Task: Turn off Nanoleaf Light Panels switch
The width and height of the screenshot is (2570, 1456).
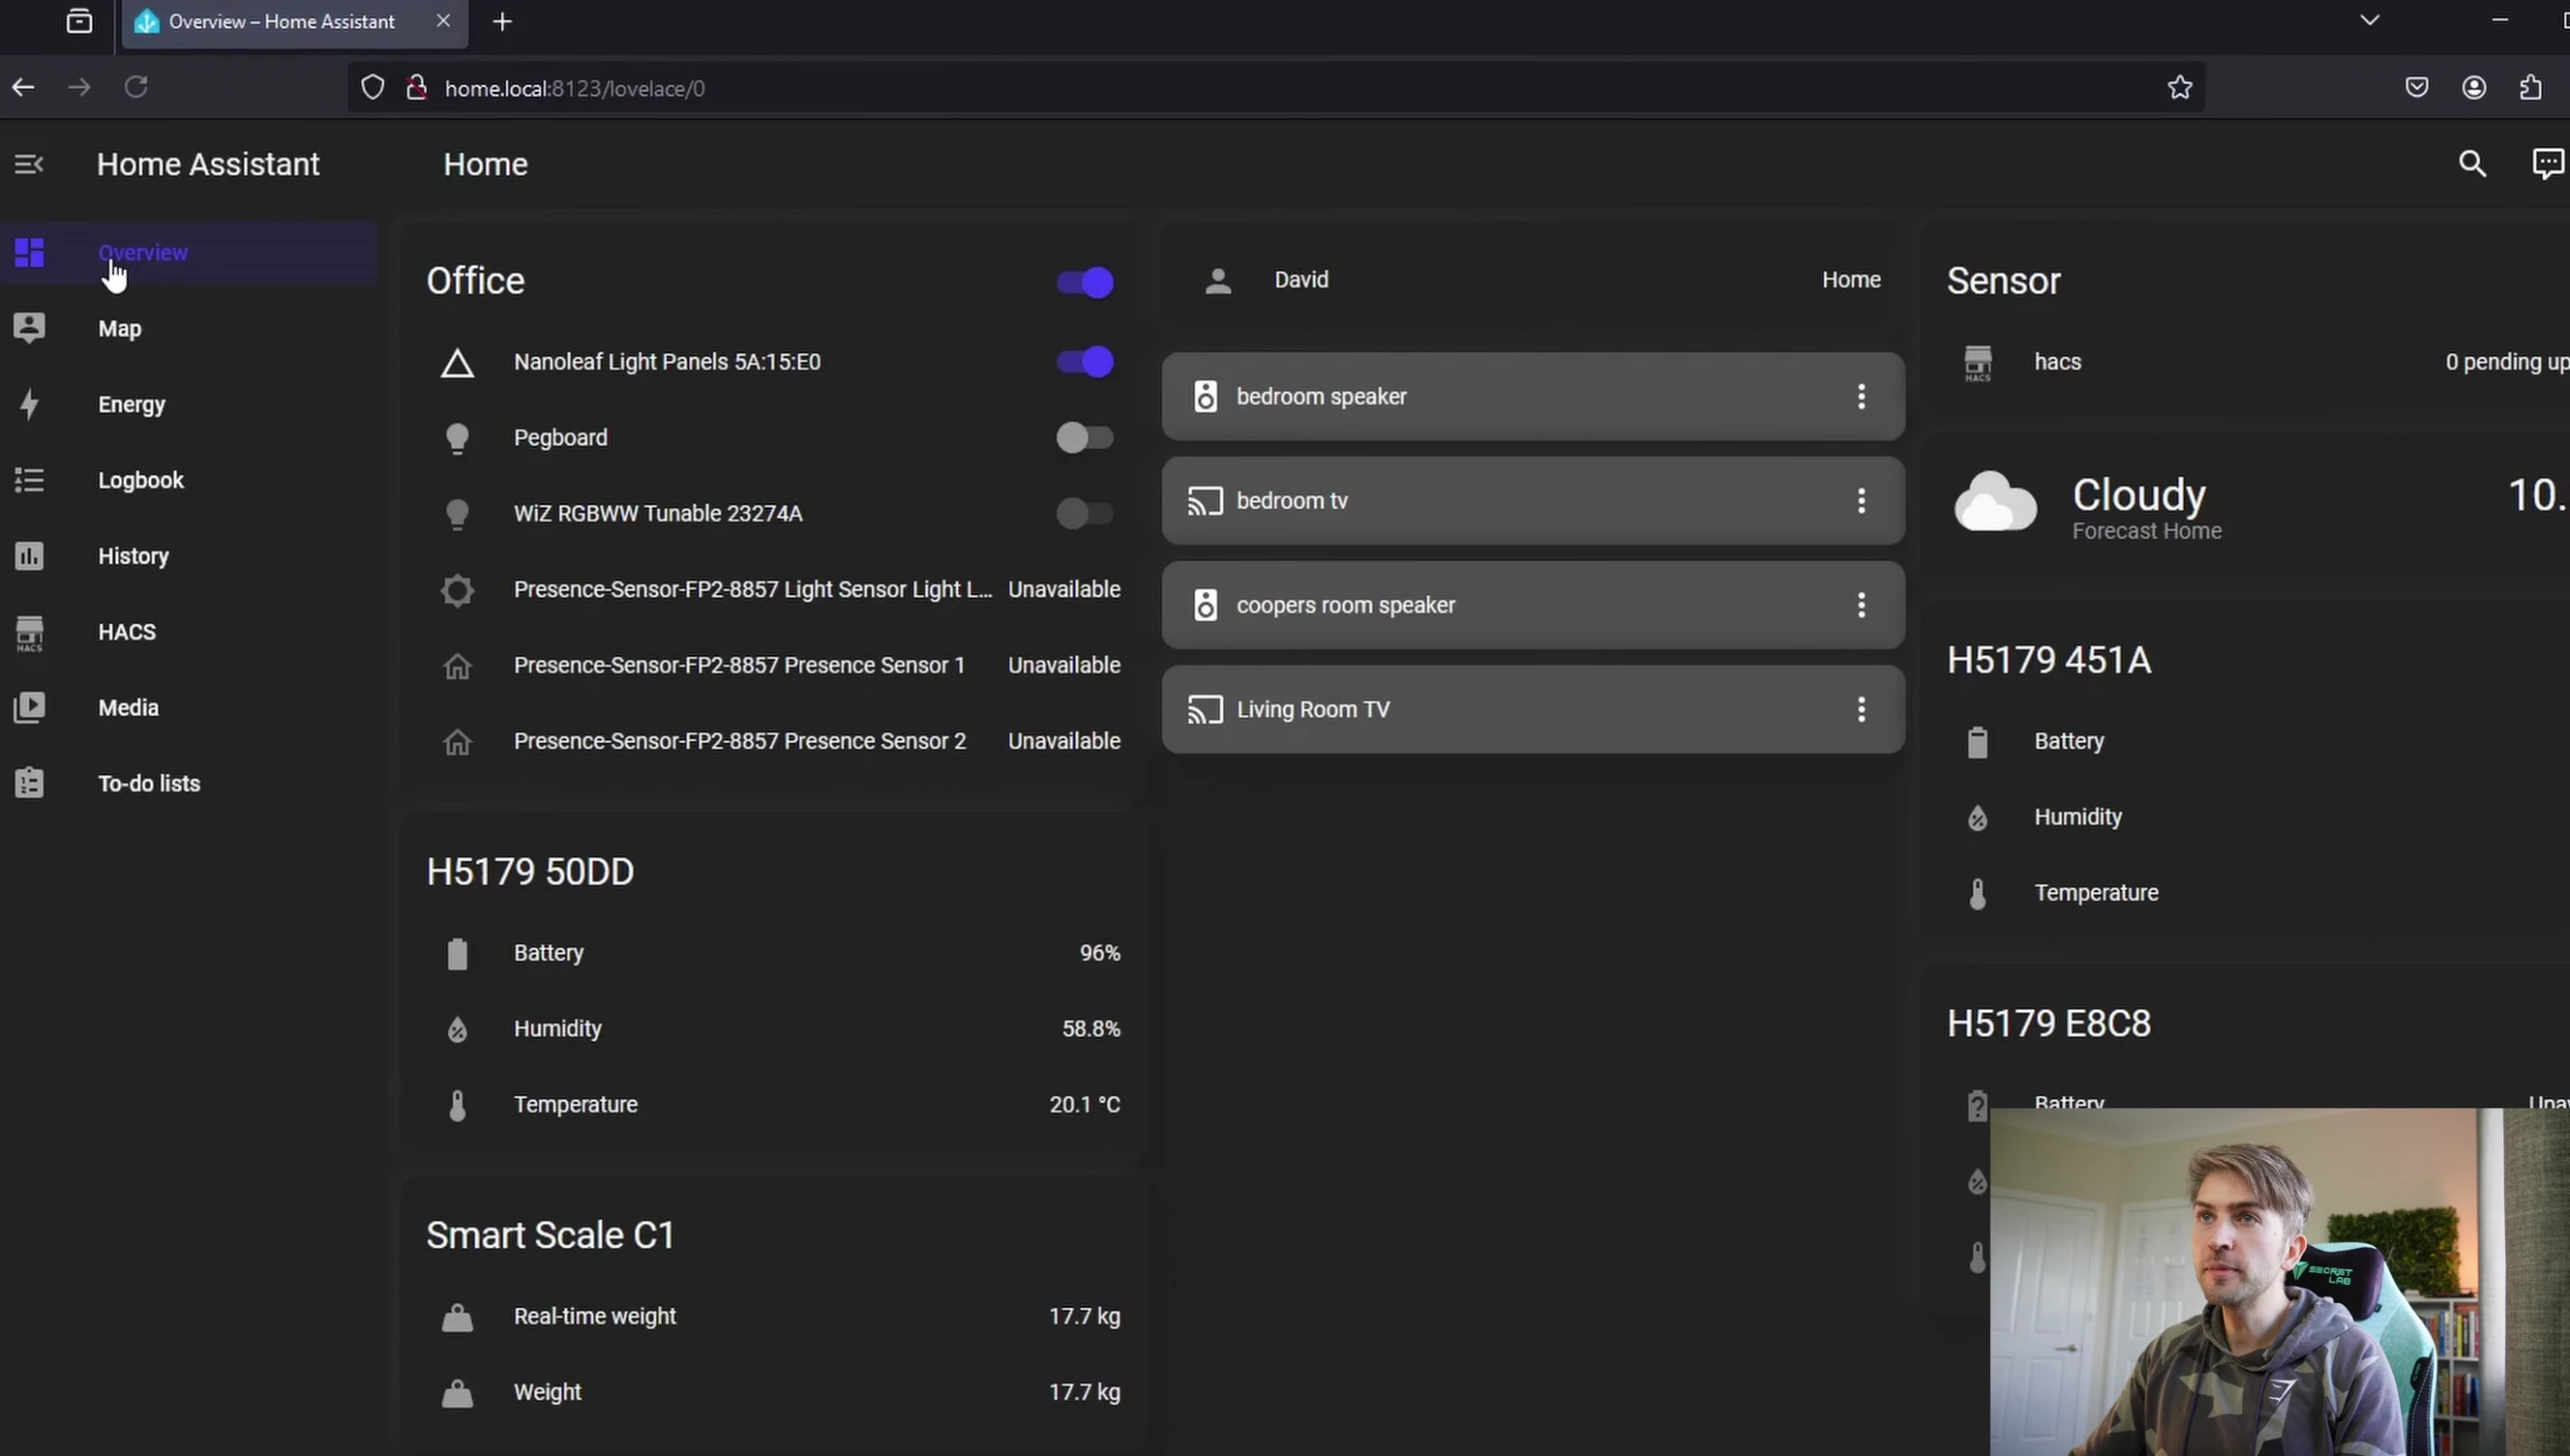Action: coord(1085,362)
